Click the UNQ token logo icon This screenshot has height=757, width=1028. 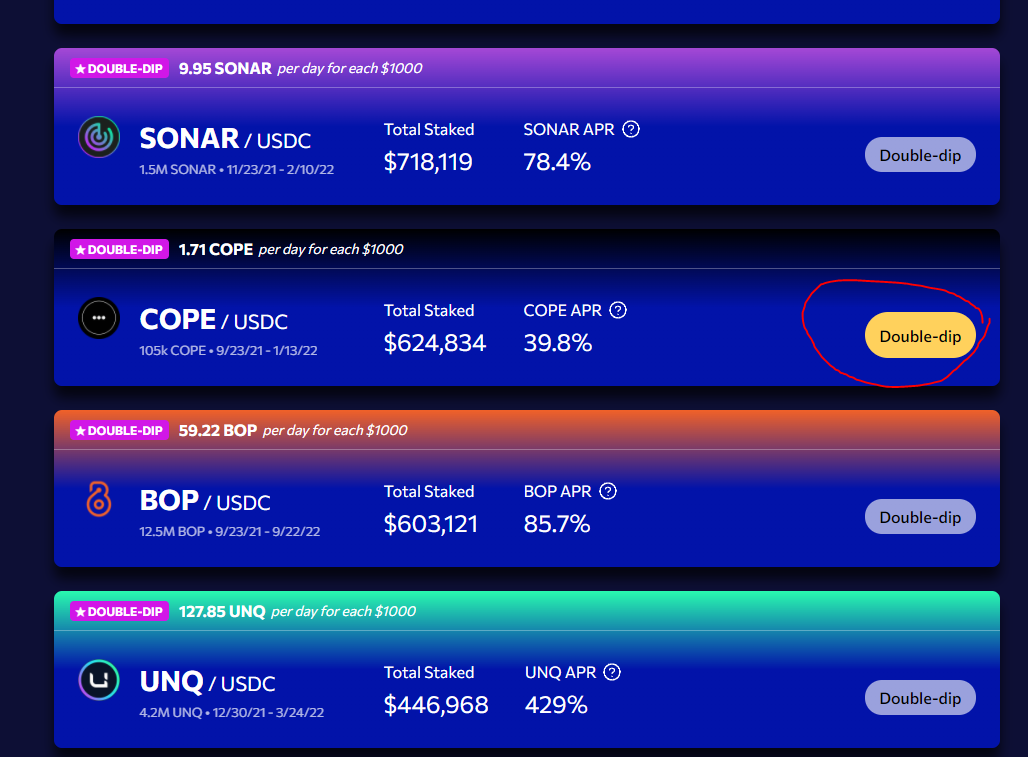tap(98, 681)
